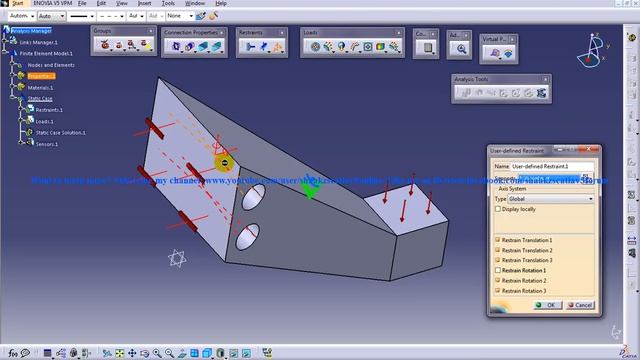Open the Start menu
Image resolution: width=640 pixels, height=360 pixels.
17,3
